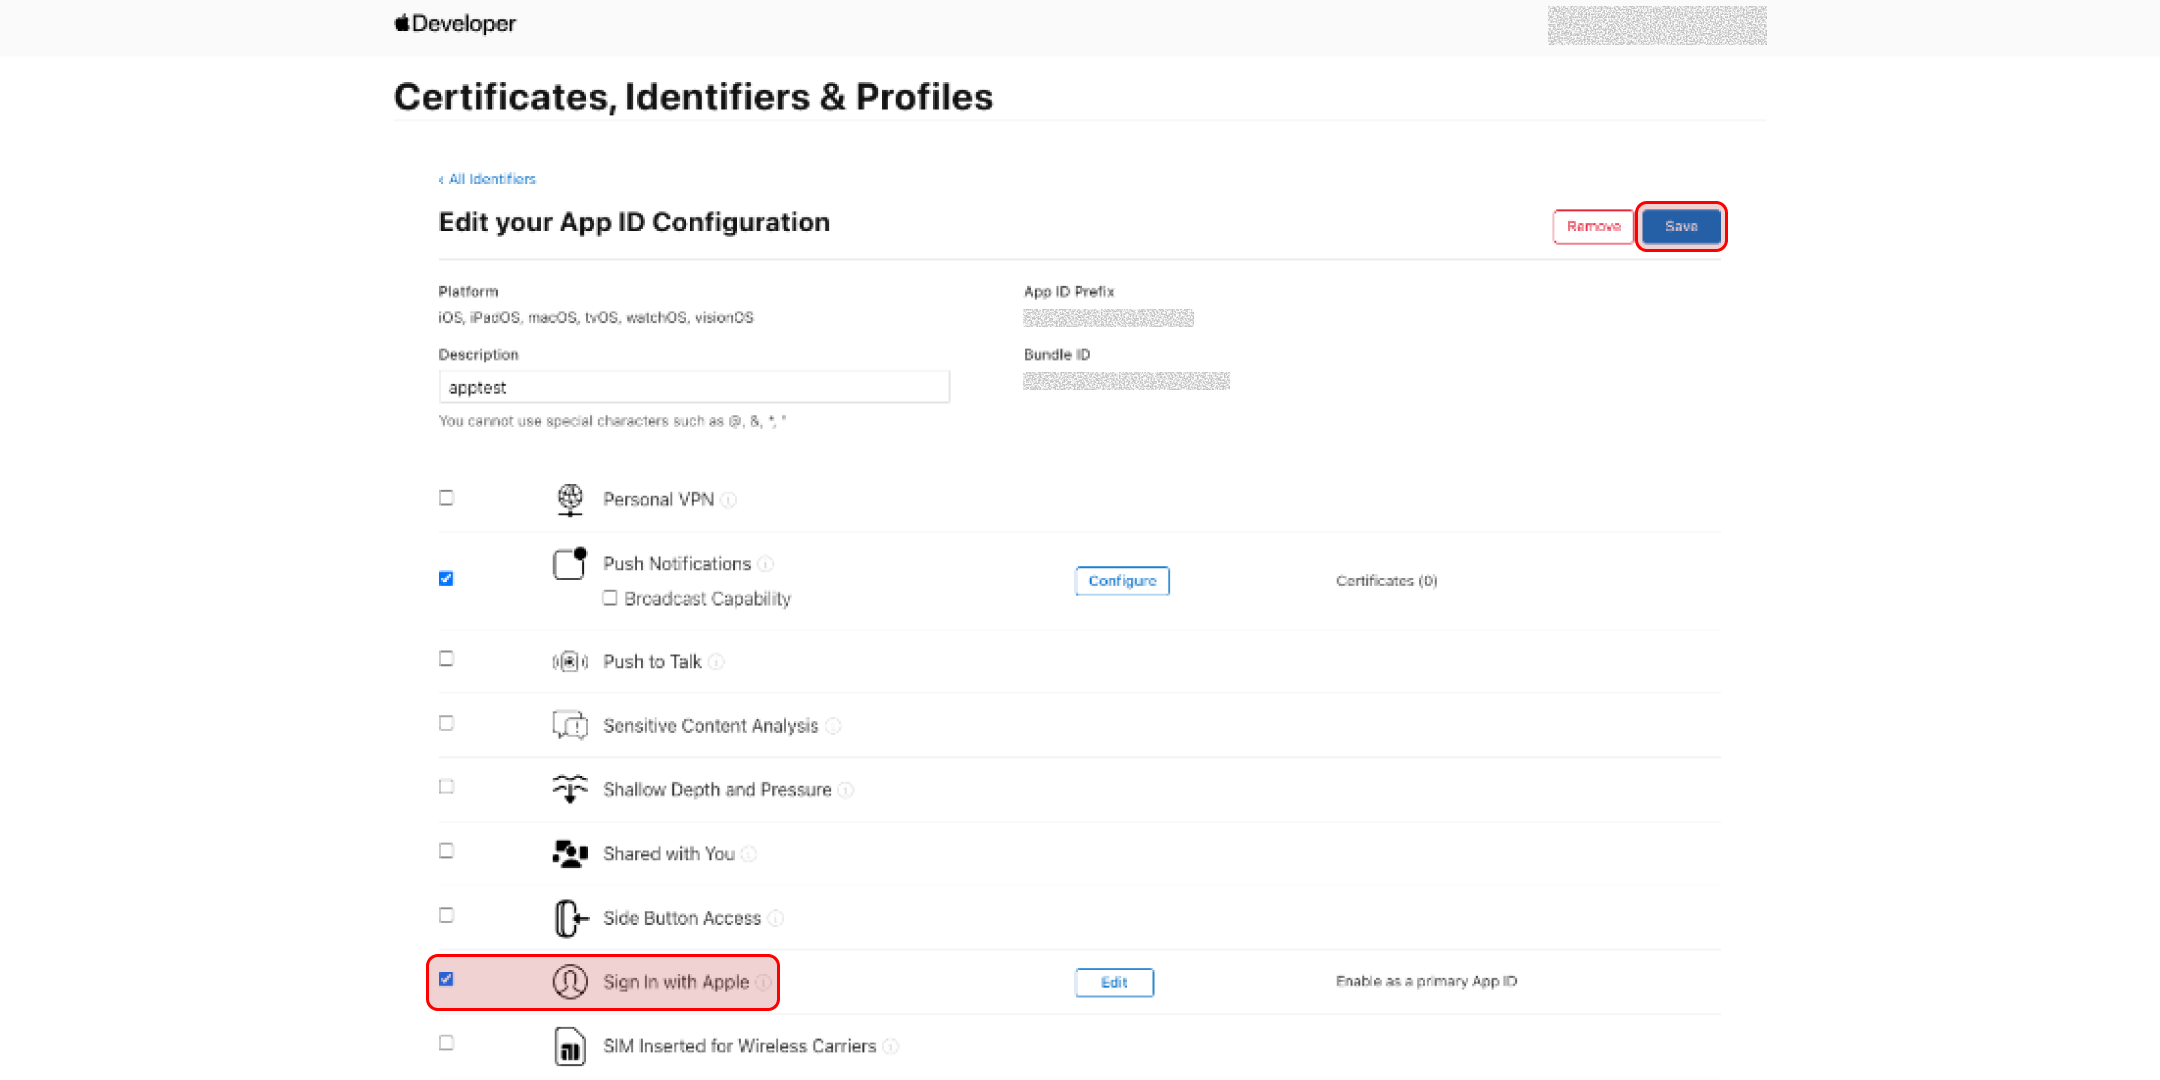2160x1080 pixels.
Task: Click the Description text field
Action: (x=694, y=387)
